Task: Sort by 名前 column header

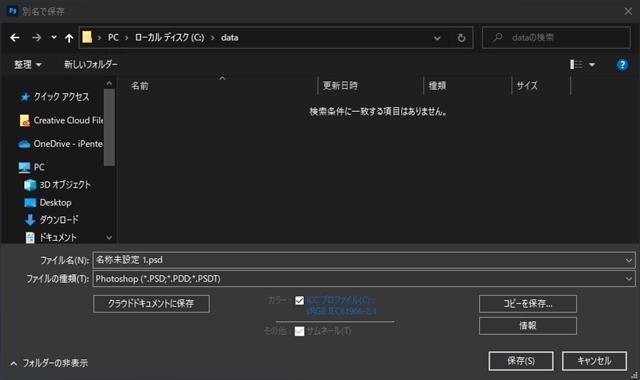Action: click(x=140, y=86)
